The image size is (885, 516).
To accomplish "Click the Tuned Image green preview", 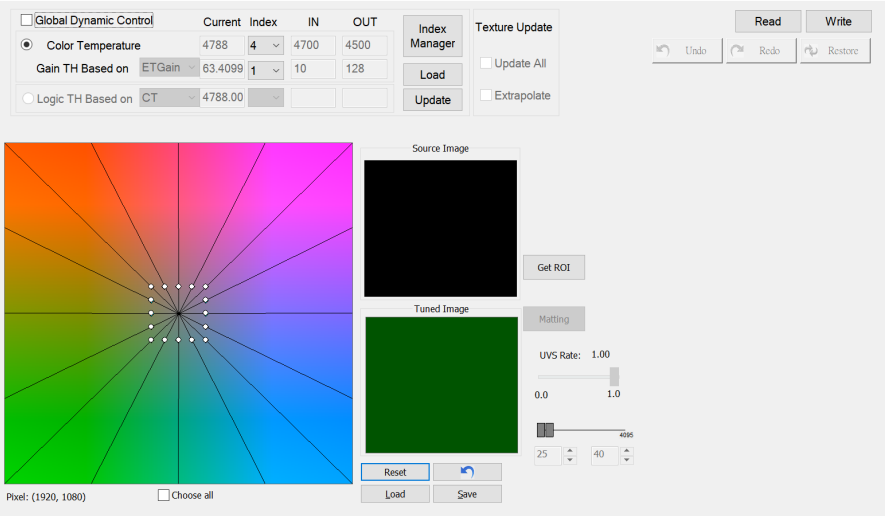I will coord(441,385).
